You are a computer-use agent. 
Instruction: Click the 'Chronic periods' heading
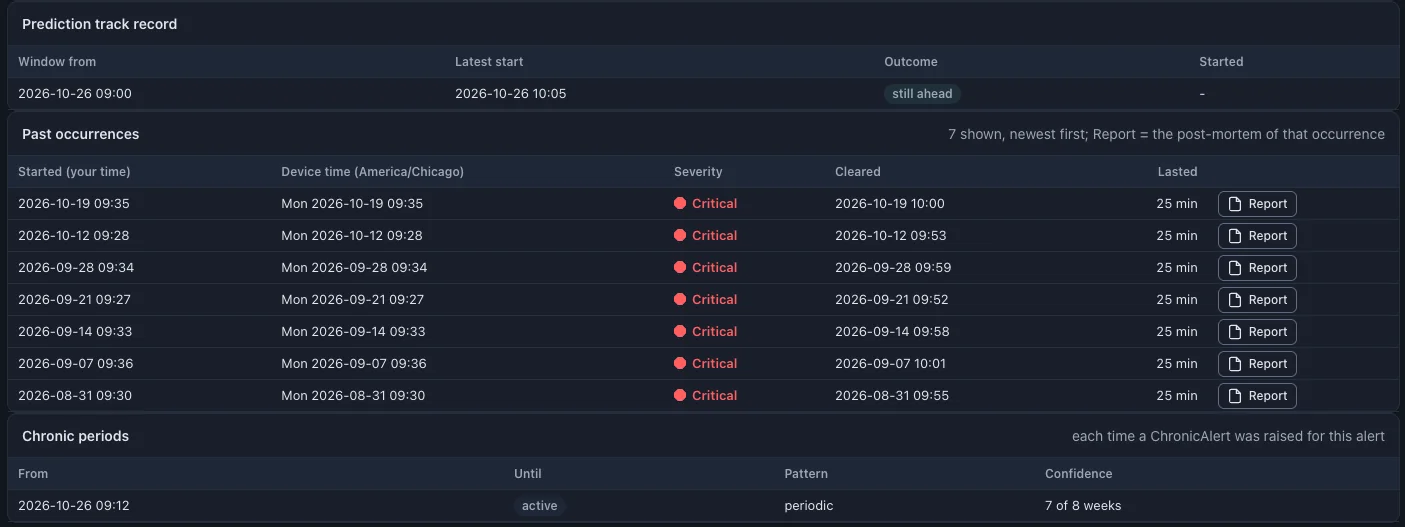(x=76, y=436)
